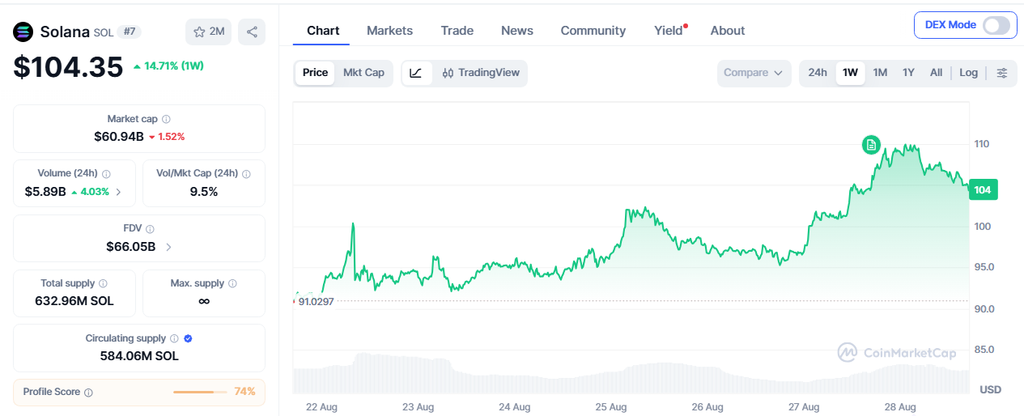The height and width of the screenshot is (416, 1024).
Task: Click Vol/Mkt Cap (24h) info icon
Action: (246, 174)
